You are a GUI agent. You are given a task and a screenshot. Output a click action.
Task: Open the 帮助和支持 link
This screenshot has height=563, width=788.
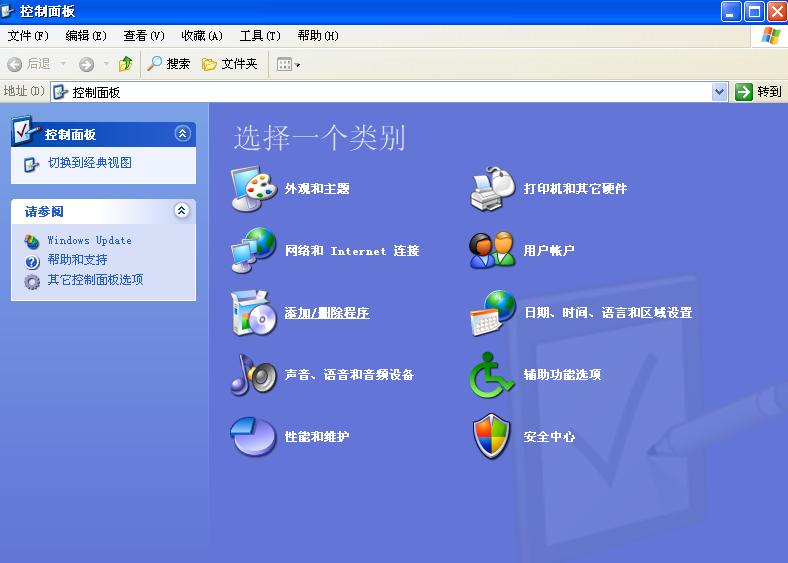click(x=77, y=259)
